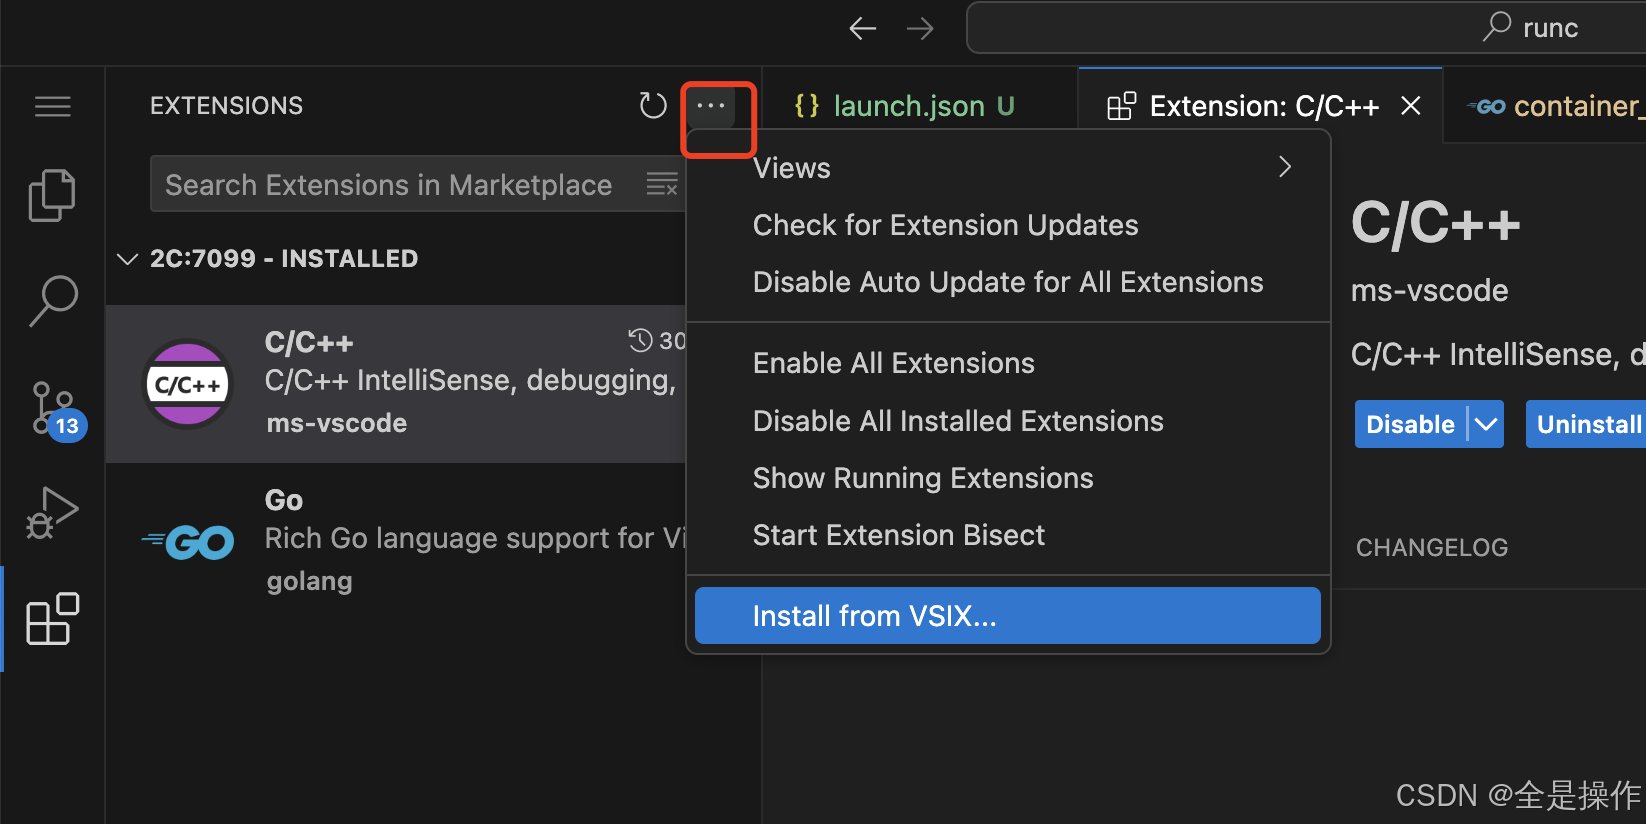Select the Extensions view icon in activity bar
1646x824 pixels.
(52, 619)
